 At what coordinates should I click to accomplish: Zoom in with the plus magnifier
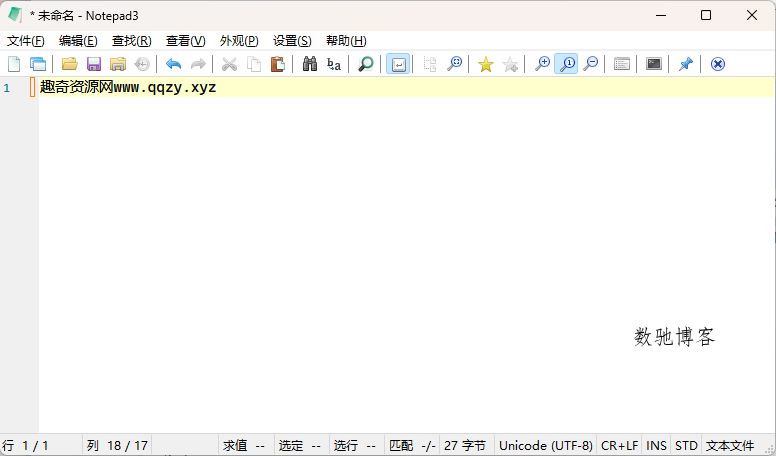point(542,64)
